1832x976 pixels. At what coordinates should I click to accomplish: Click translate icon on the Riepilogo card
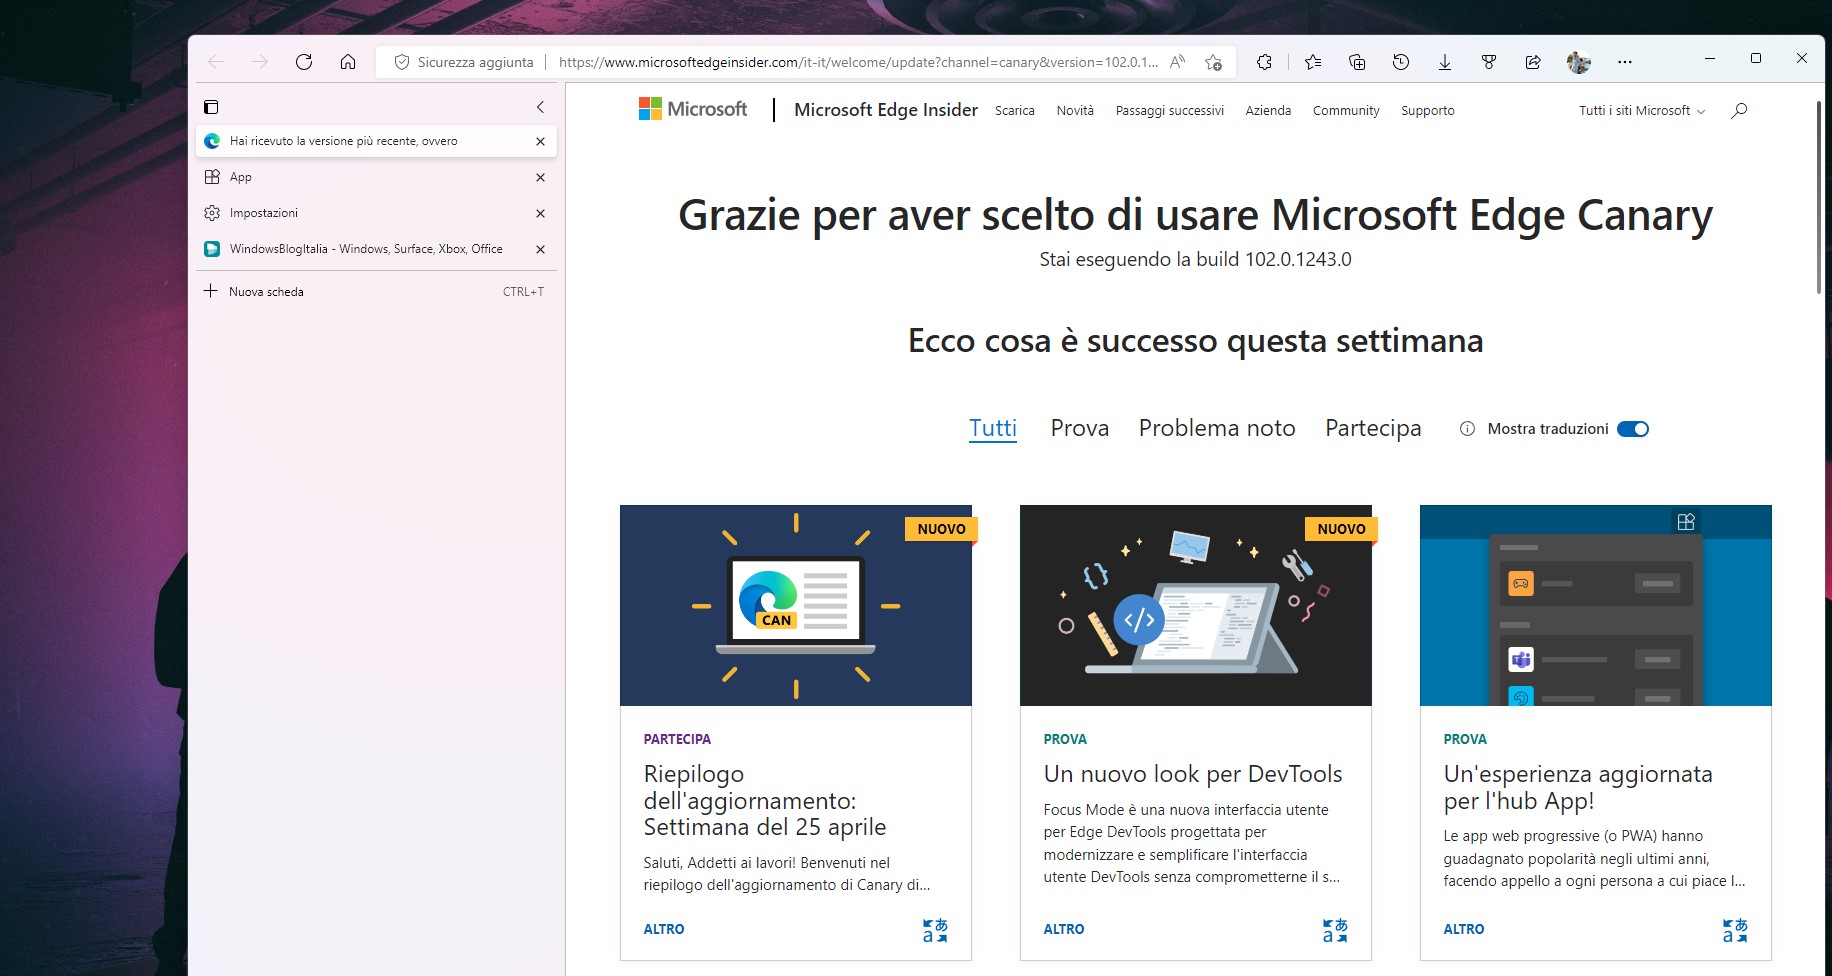tap(935, 930)
